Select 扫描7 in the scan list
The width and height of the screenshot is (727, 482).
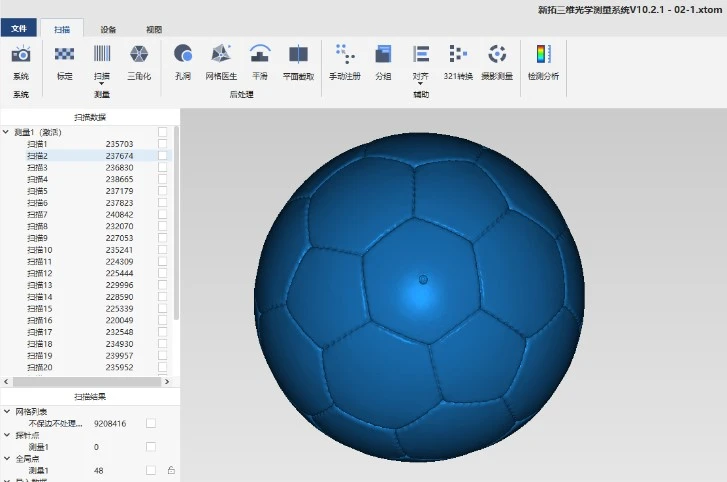(x=37, y=215)
